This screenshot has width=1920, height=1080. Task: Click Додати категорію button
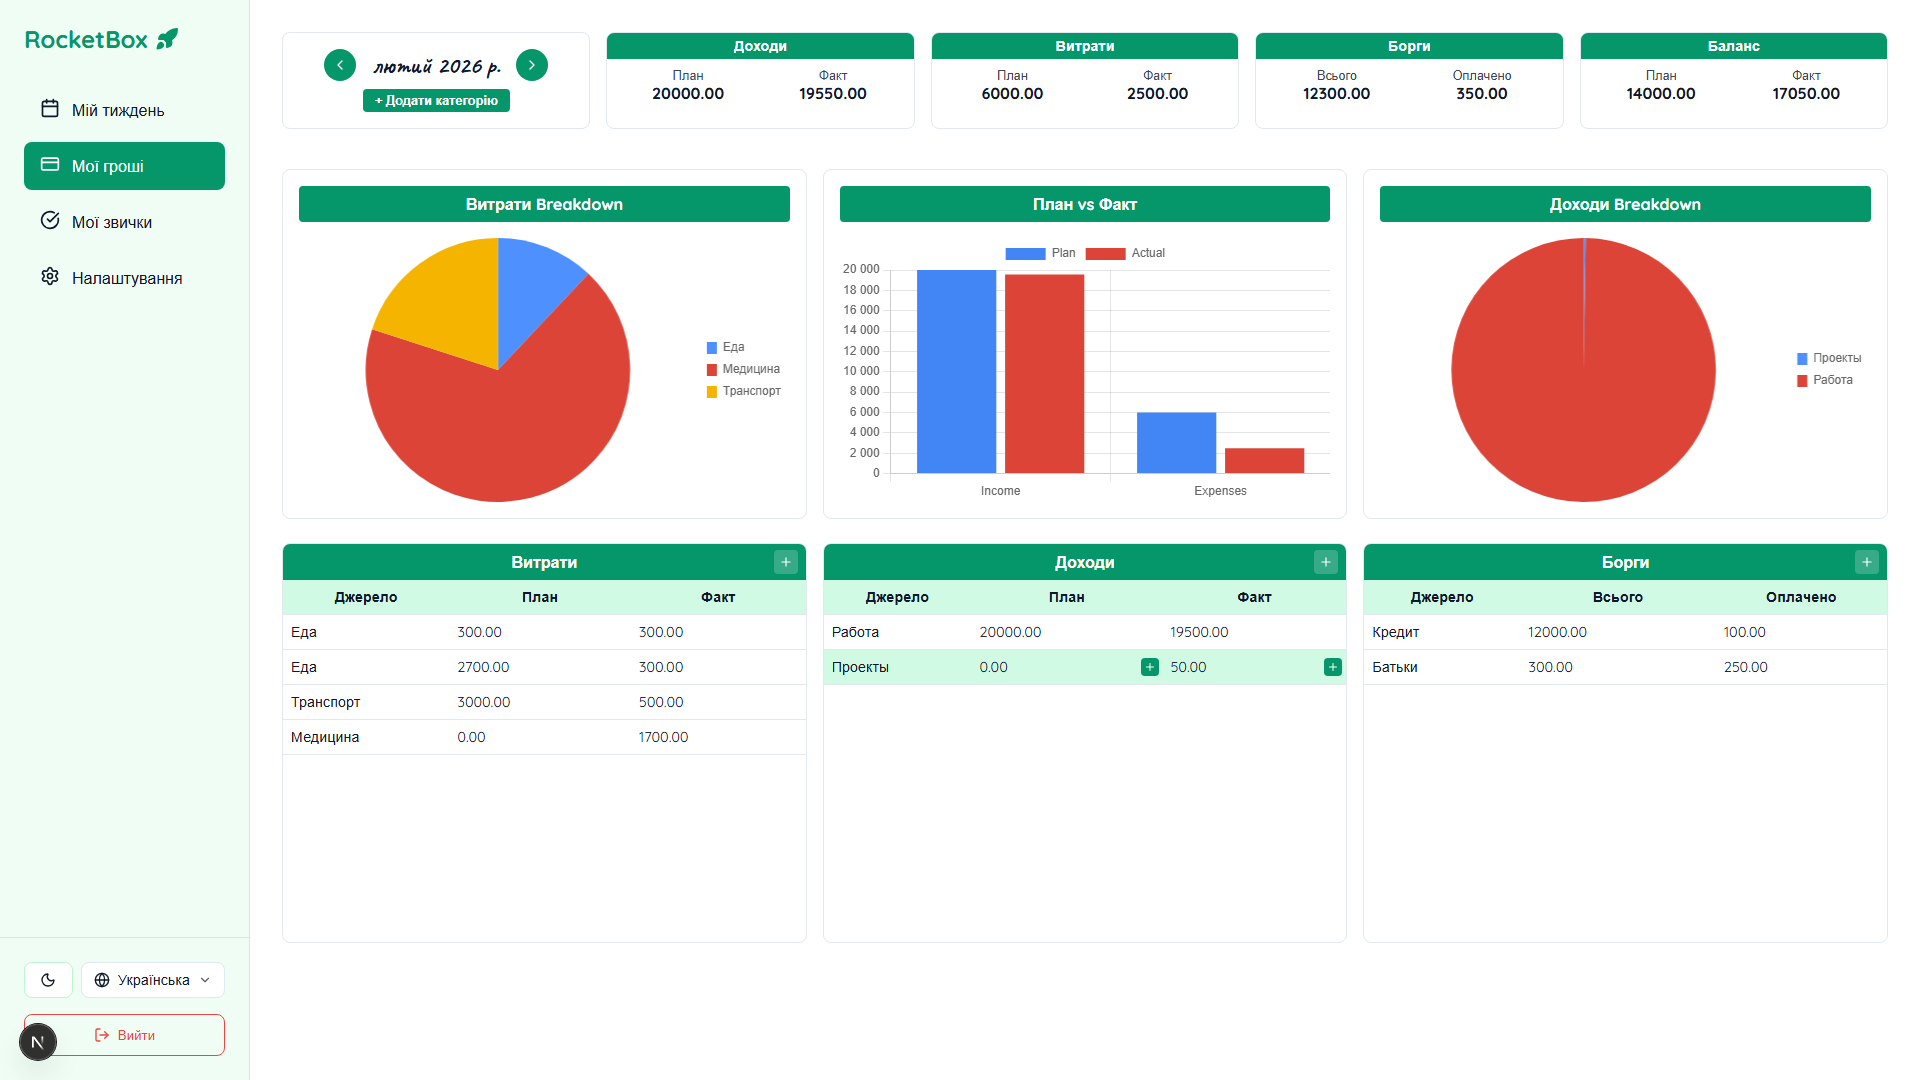click(436, 101)
